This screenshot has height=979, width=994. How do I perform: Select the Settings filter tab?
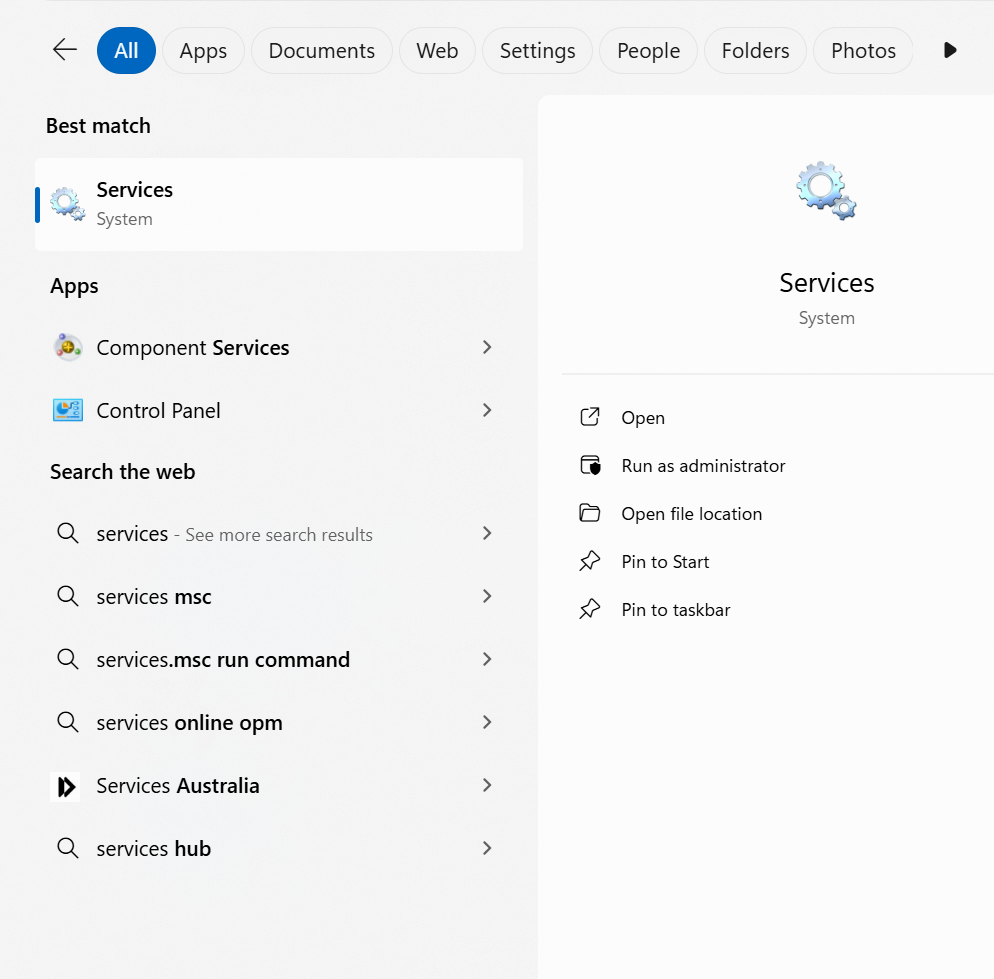pos(537,51)
